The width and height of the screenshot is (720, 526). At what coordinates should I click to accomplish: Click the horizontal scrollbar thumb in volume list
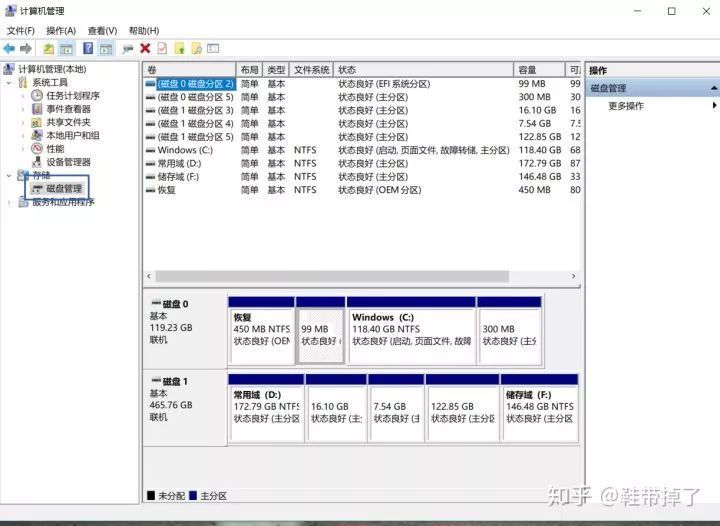pos(332,276)
